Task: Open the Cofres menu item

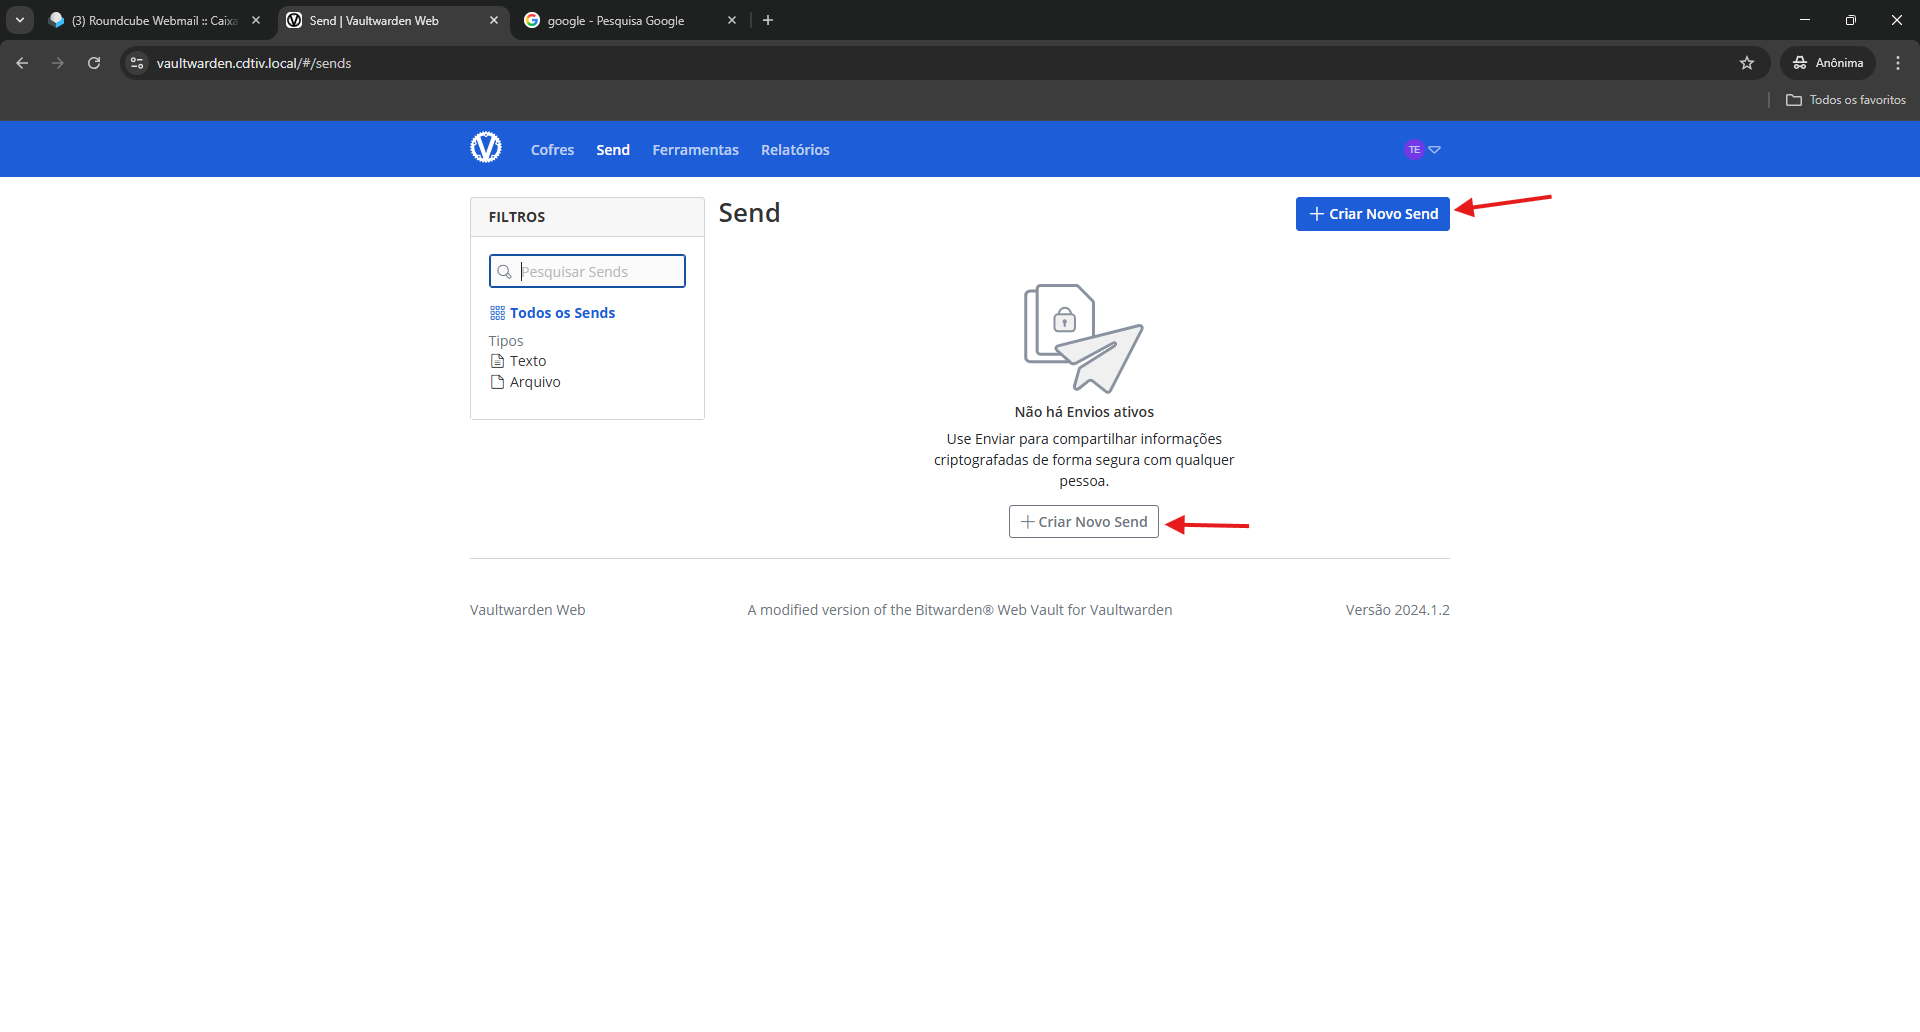Action: click(552, 150)
